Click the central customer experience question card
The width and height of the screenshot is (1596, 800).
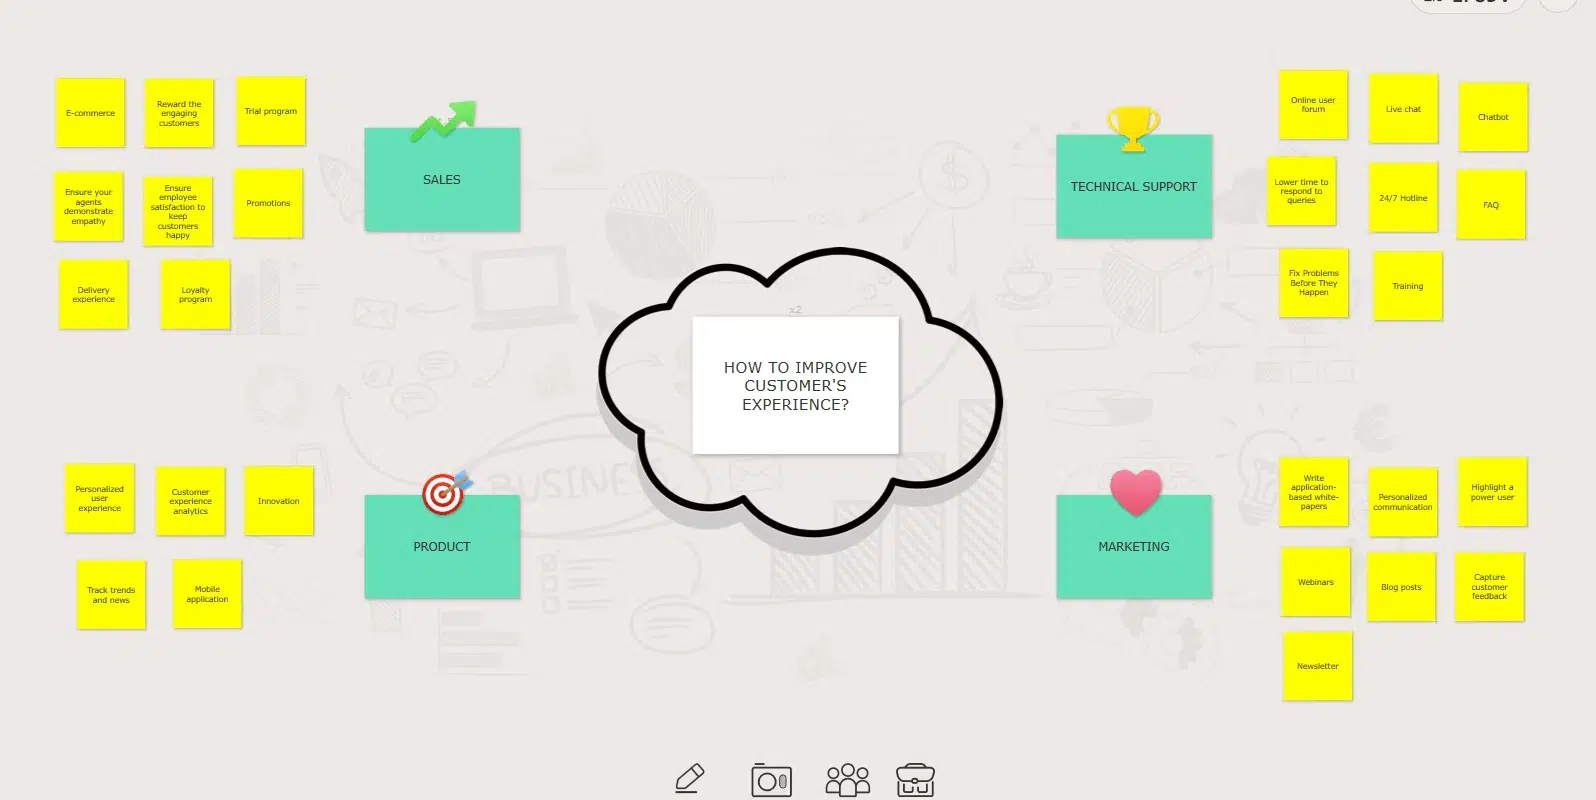coord(795,386)
